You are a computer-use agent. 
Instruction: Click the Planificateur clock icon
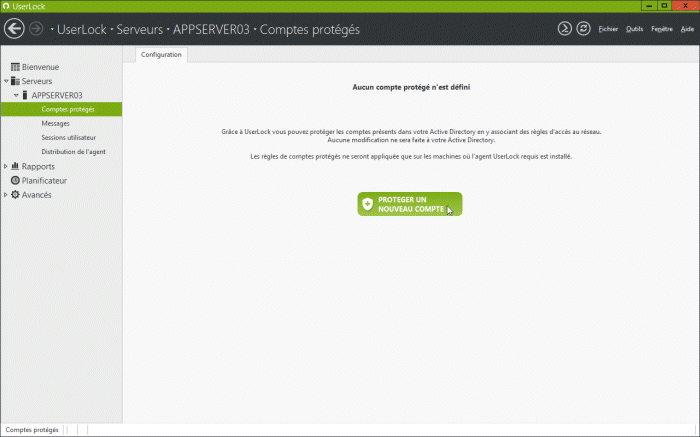(15, 180)
